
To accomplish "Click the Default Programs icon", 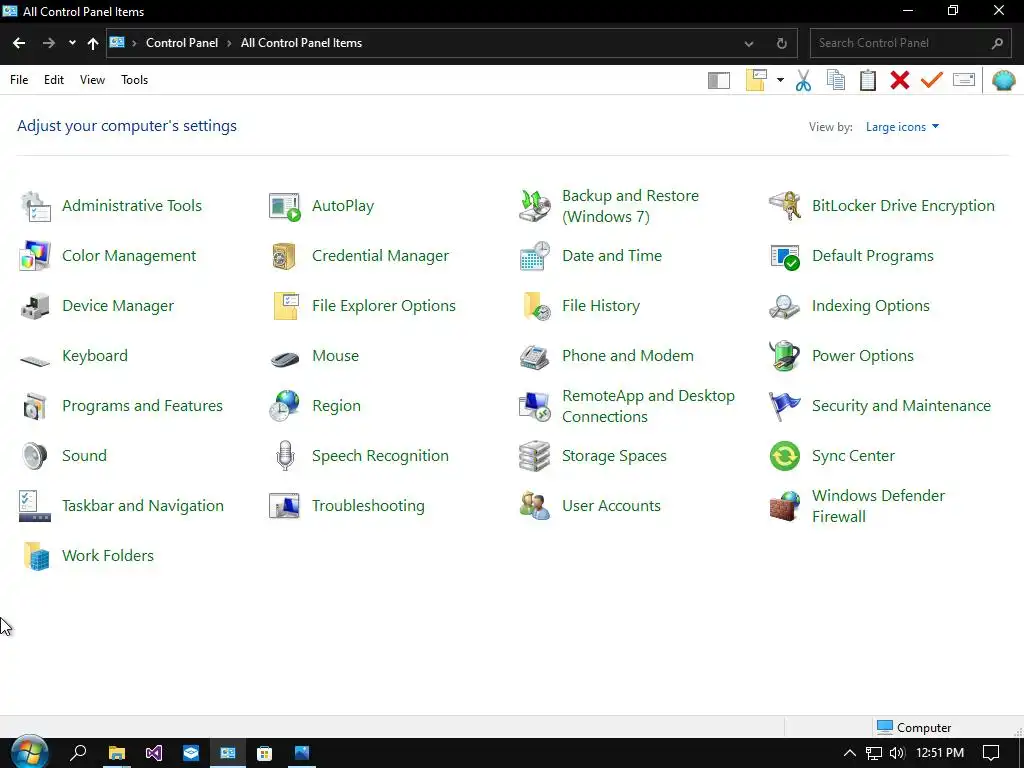I will [x=785, y=256].
